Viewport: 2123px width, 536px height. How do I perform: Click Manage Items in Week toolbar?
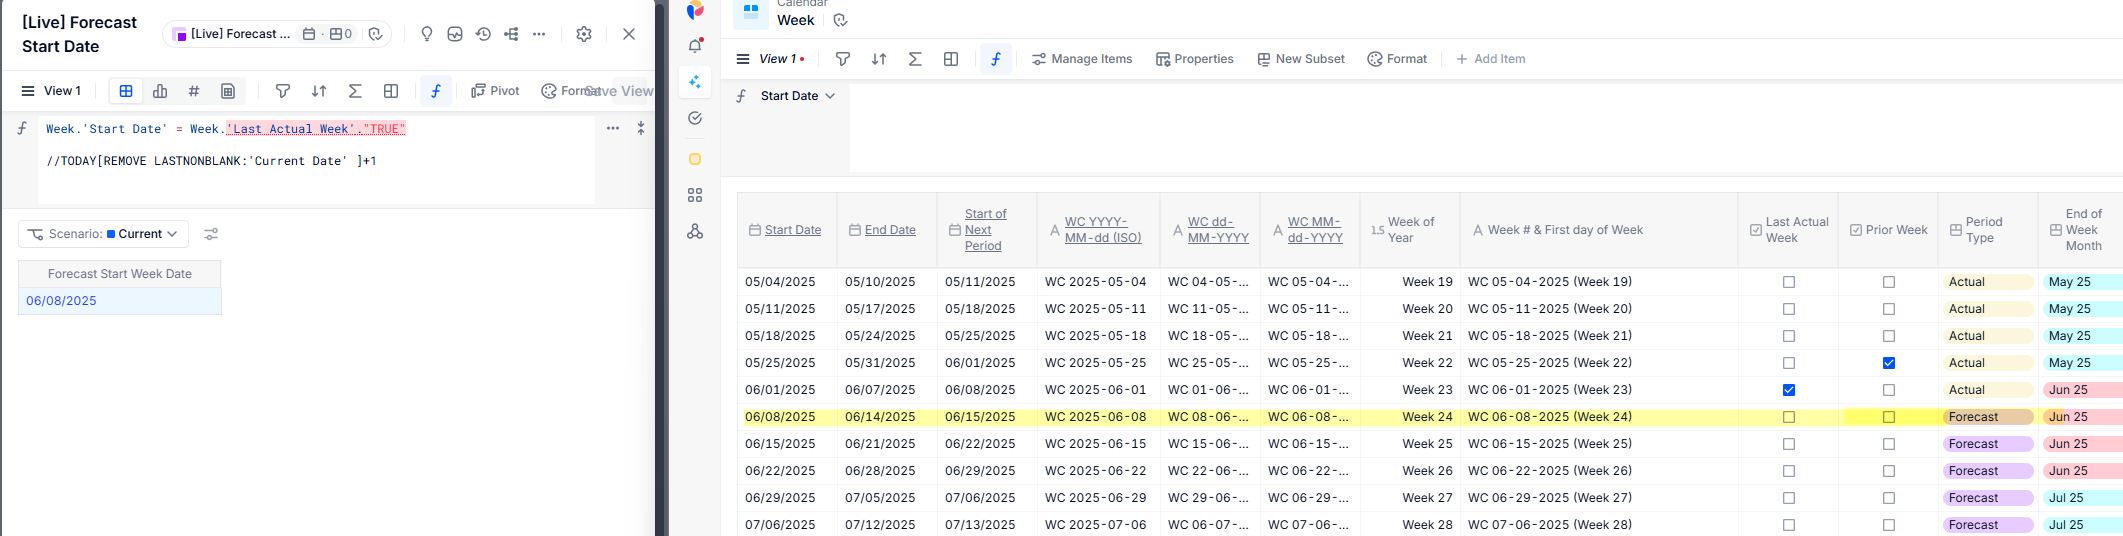(1082, 59)
